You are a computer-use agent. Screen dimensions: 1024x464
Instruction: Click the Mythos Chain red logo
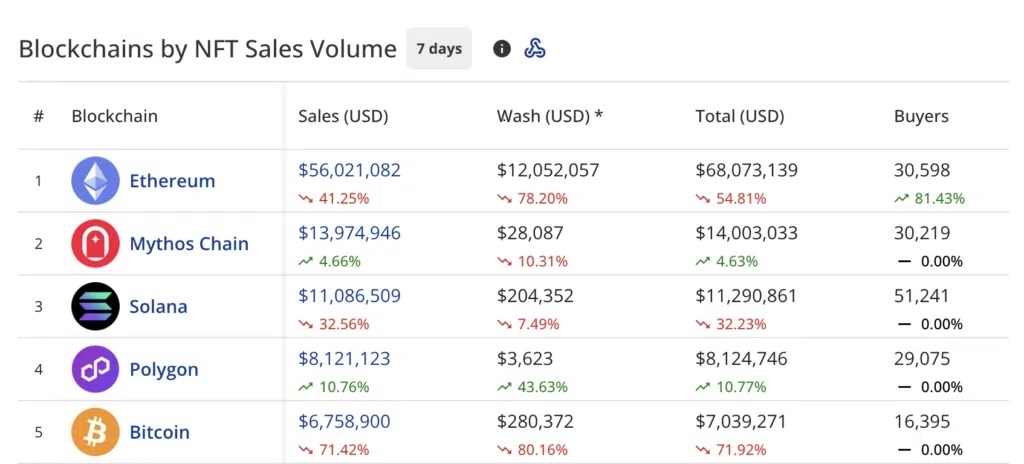click(x=95, y=244)
